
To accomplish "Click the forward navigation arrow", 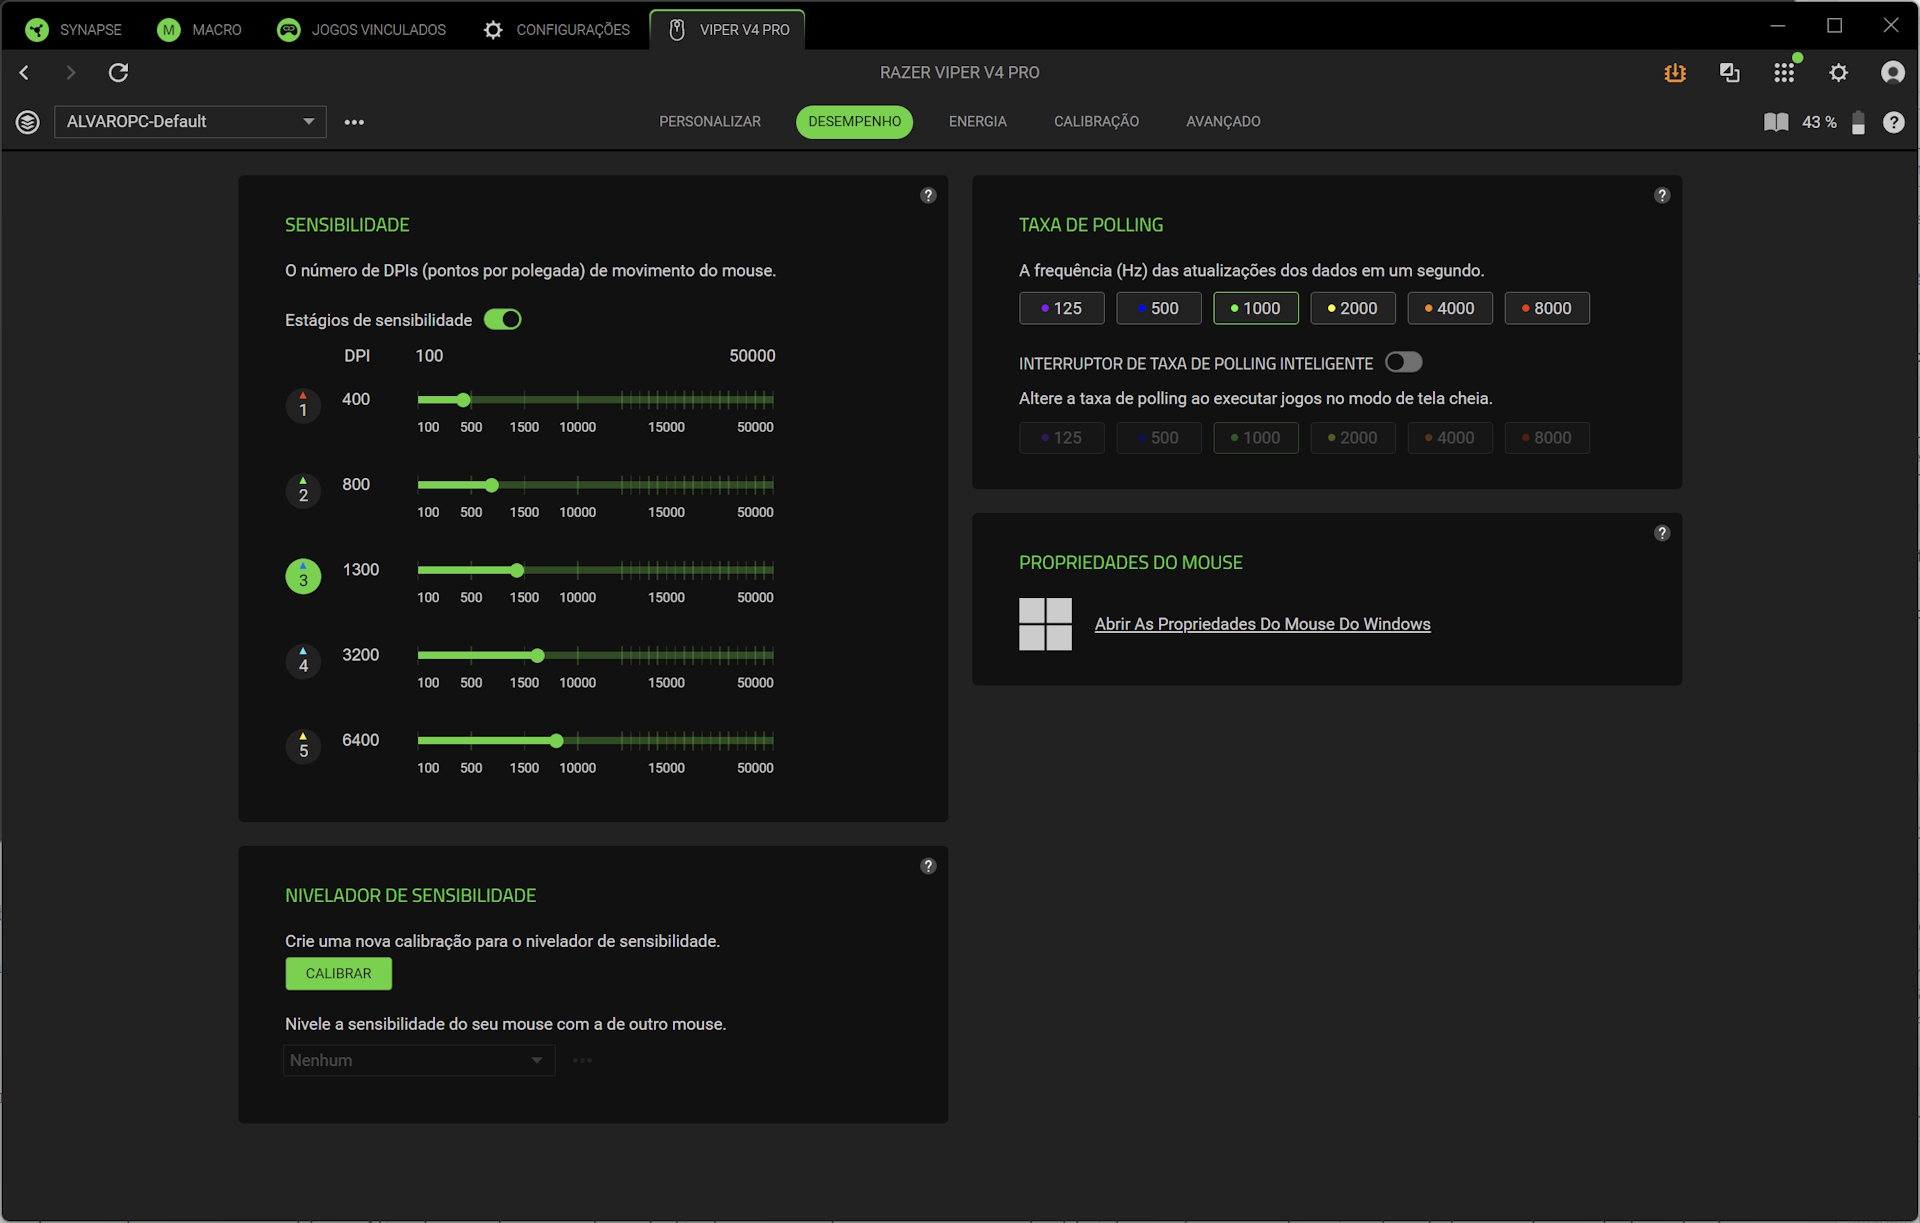I will [x=70, y=72].
